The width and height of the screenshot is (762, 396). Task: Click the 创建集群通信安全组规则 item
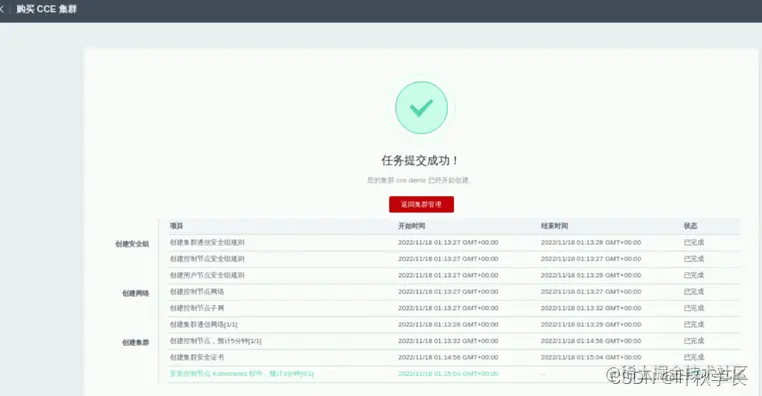click(207, 242)
